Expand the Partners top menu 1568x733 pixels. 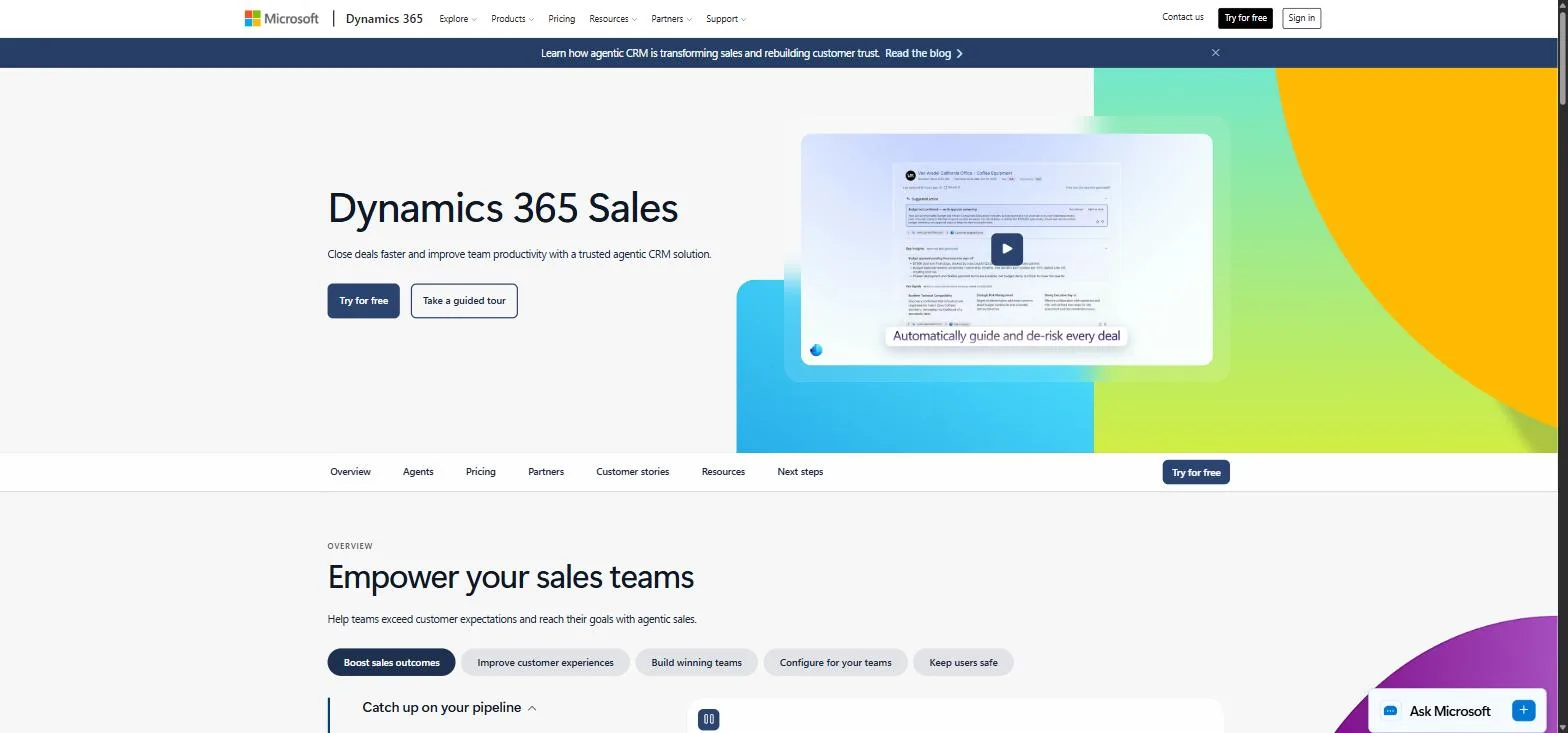(671, 19)
